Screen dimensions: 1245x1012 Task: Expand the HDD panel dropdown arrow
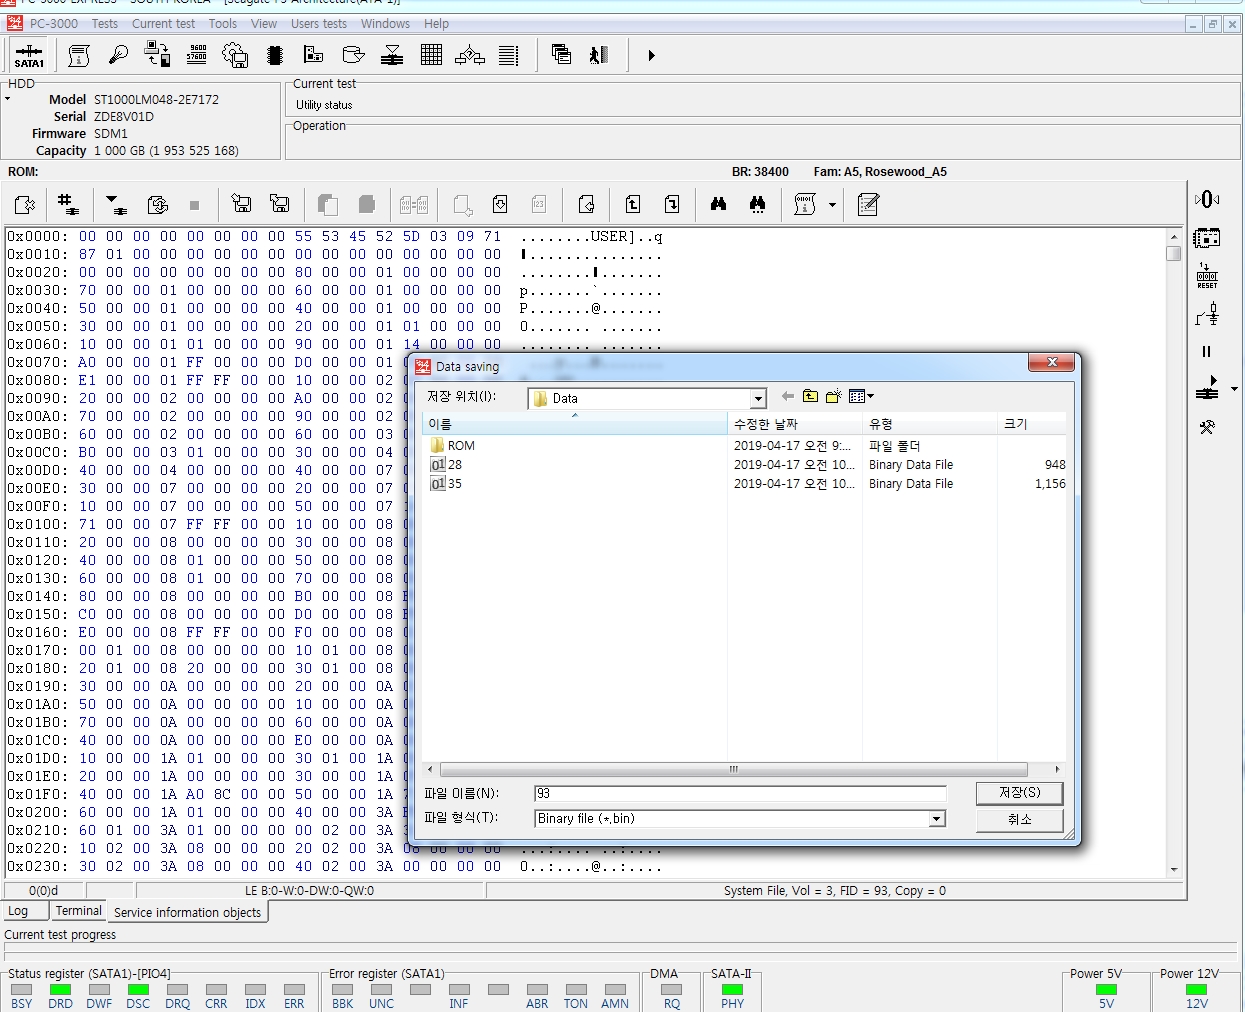[8, 99]
